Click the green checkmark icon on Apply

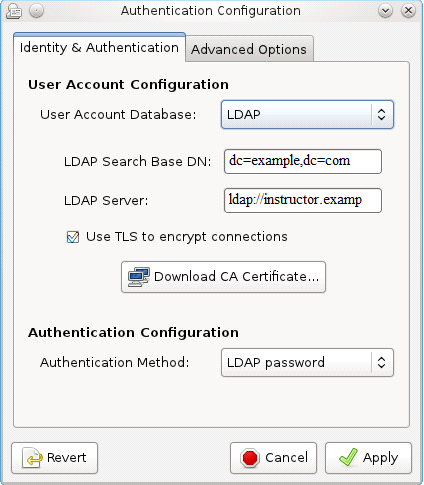[348, 457]
